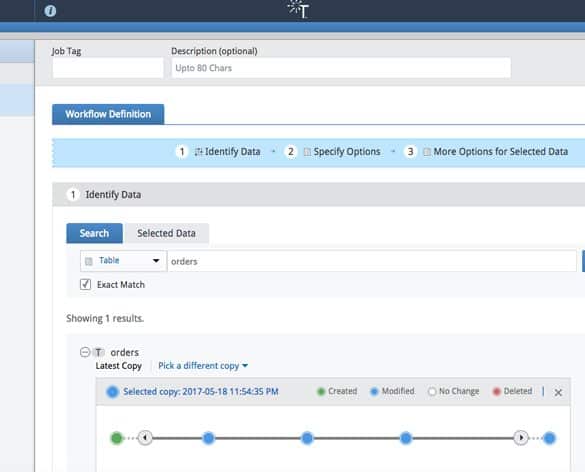Click the green Created marker on the timeline
This screenshot has height=472, width=585.
117,438
